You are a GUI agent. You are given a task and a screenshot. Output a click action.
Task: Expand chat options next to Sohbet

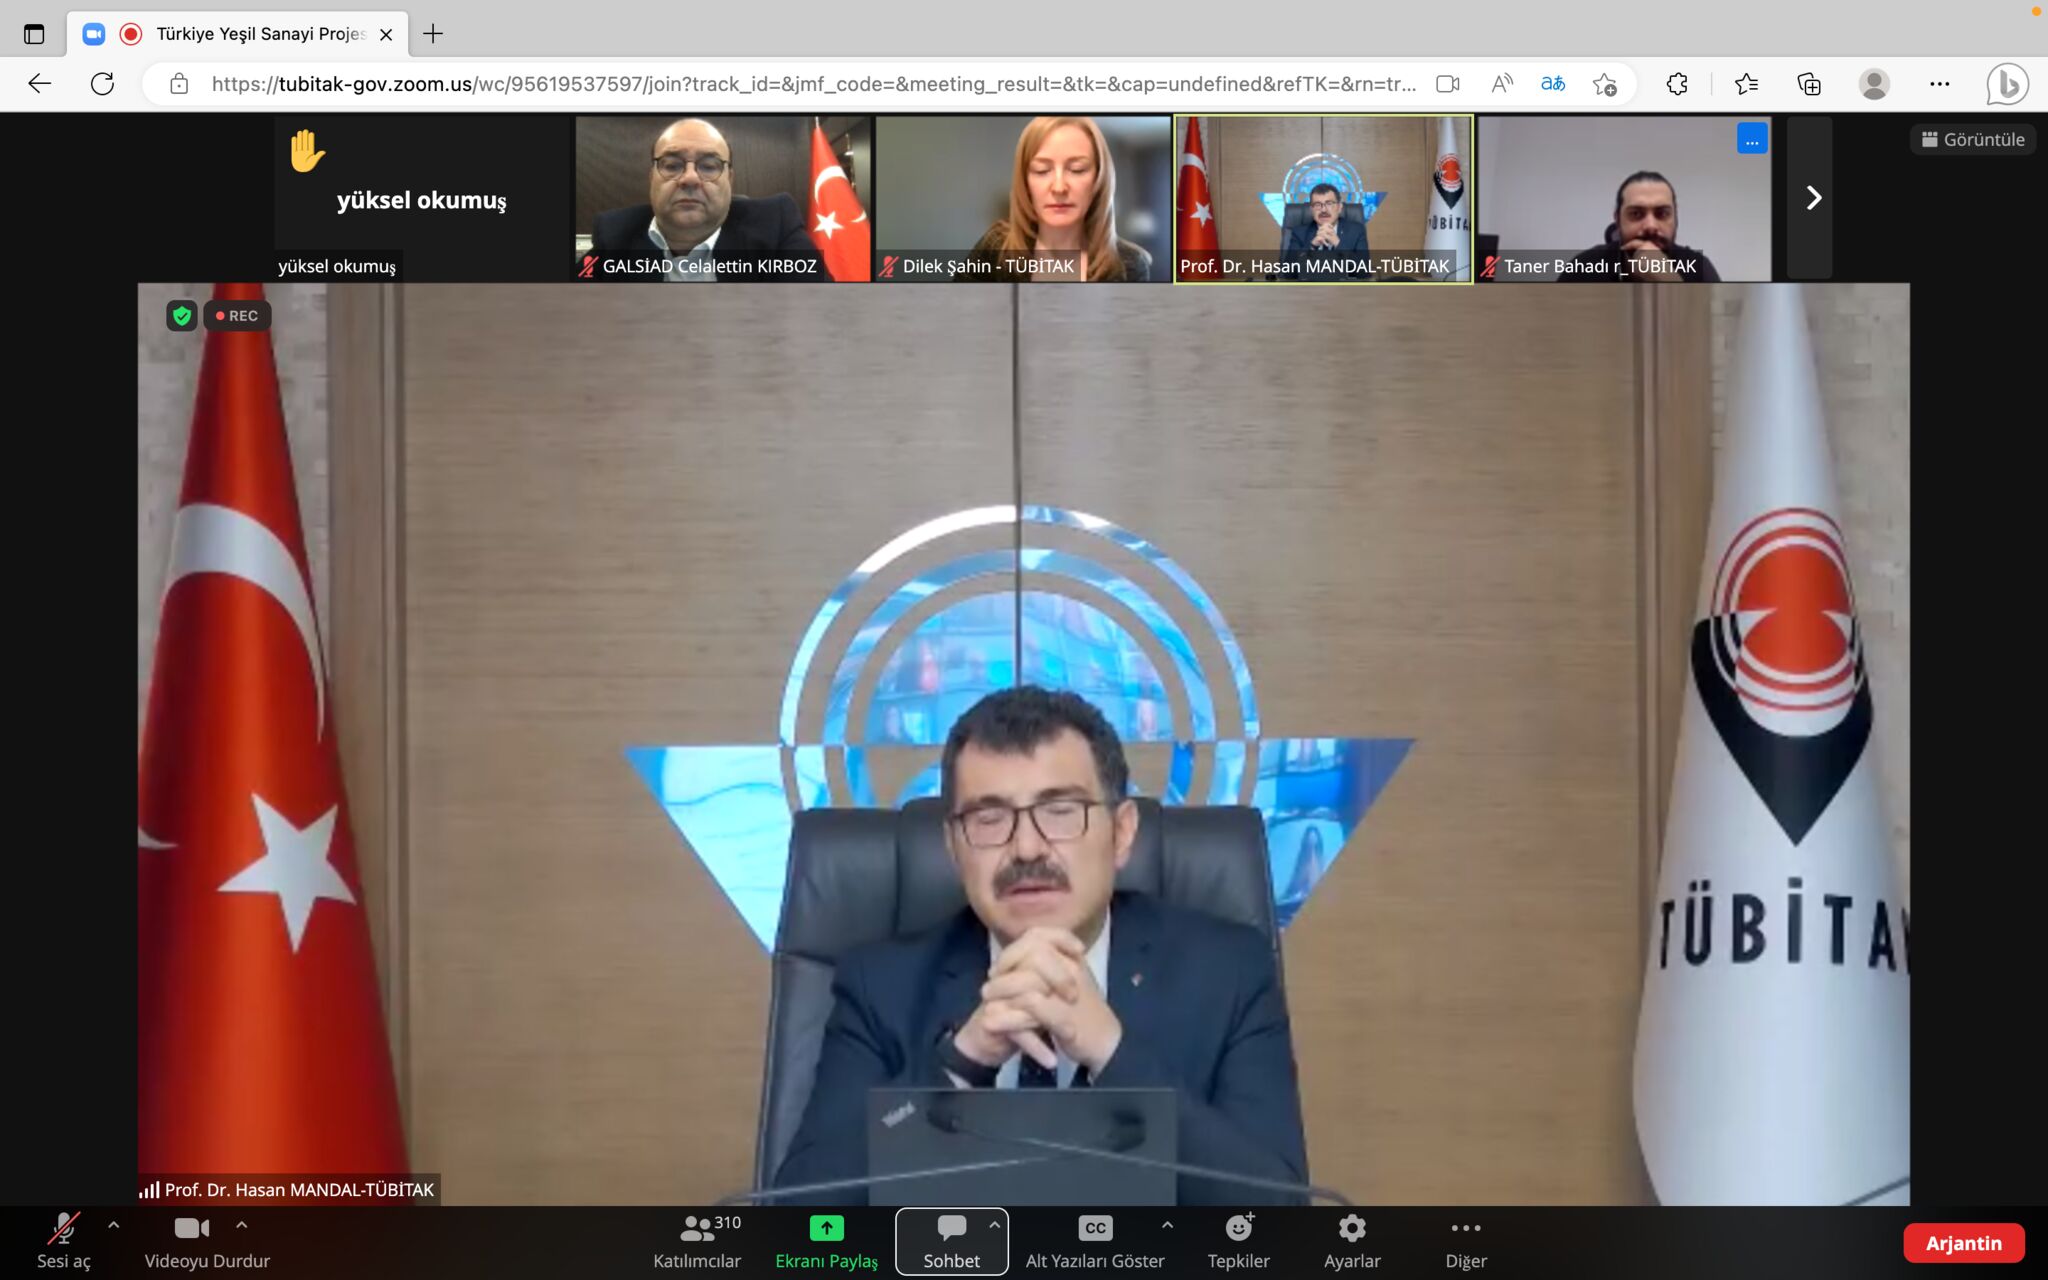[x=994, y=1222]
